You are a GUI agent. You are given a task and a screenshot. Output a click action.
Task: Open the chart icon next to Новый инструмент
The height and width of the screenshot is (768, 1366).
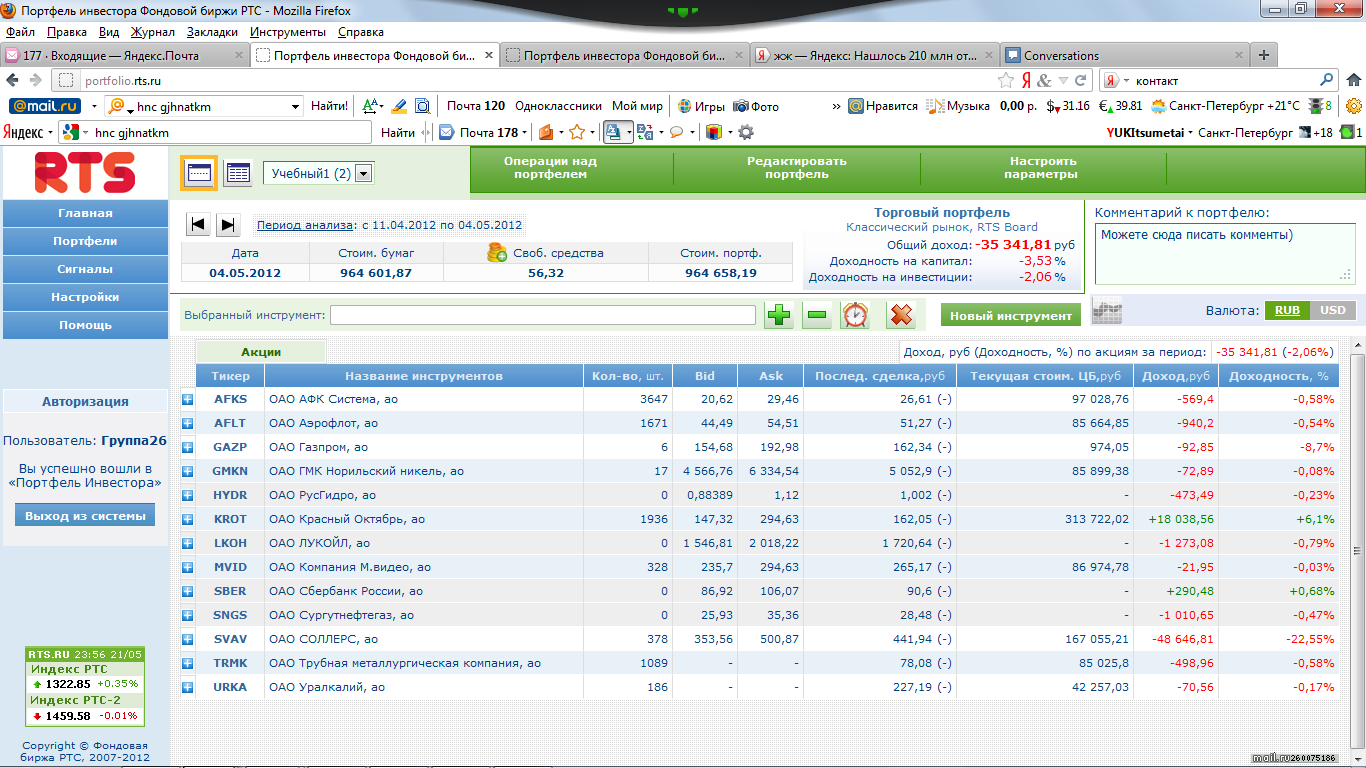[x=1106, y=312]
